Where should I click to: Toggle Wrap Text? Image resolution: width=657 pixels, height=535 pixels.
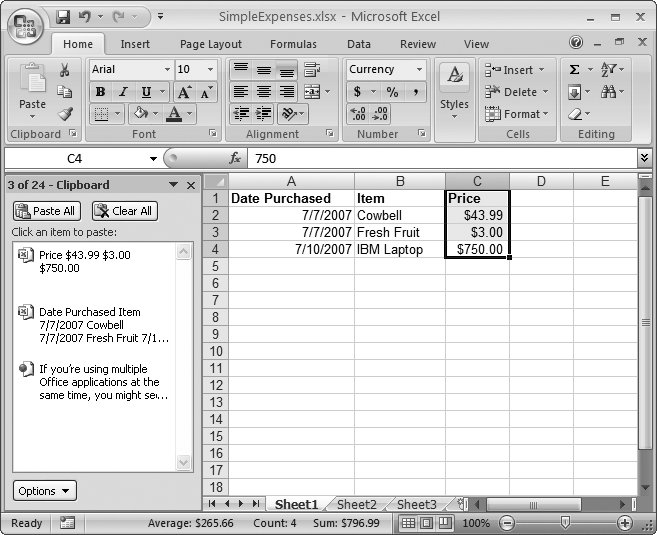(312, 70)
